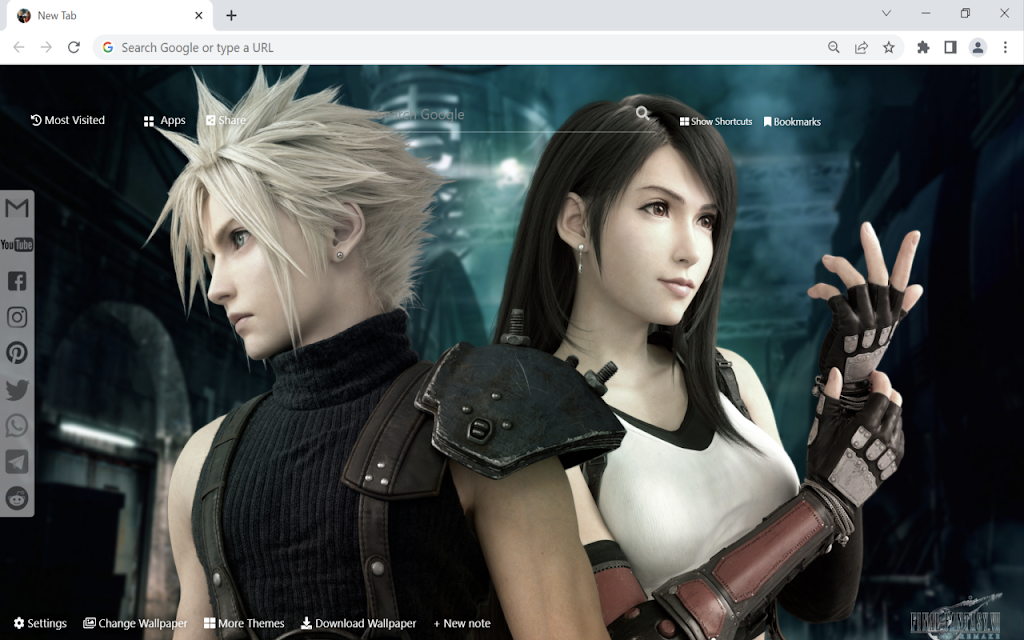
Task: Click the Share option
Action: click(226, 120)
